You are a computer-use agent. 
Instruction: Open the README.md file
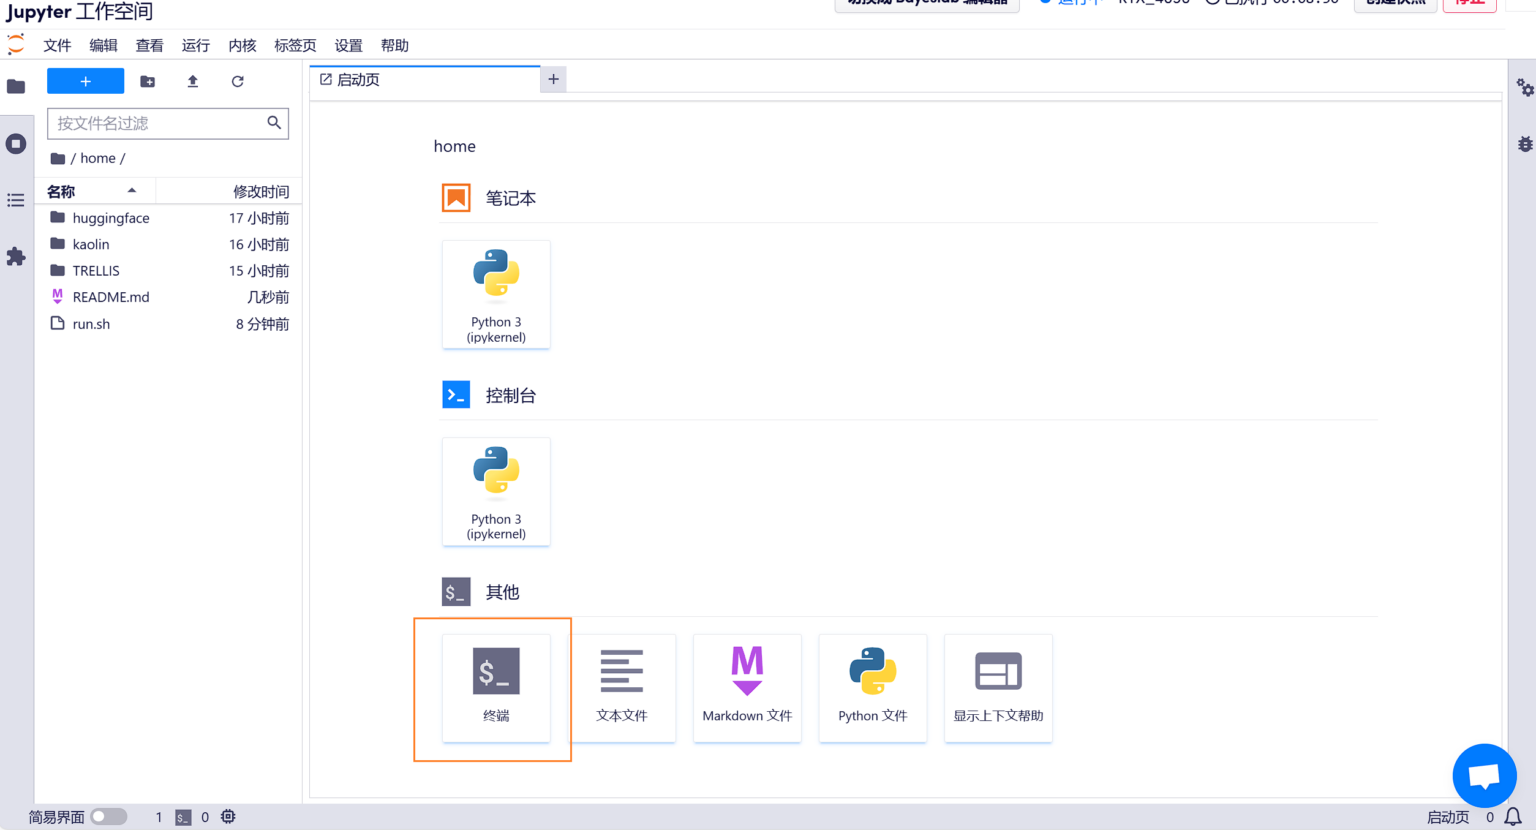point(110,296)
